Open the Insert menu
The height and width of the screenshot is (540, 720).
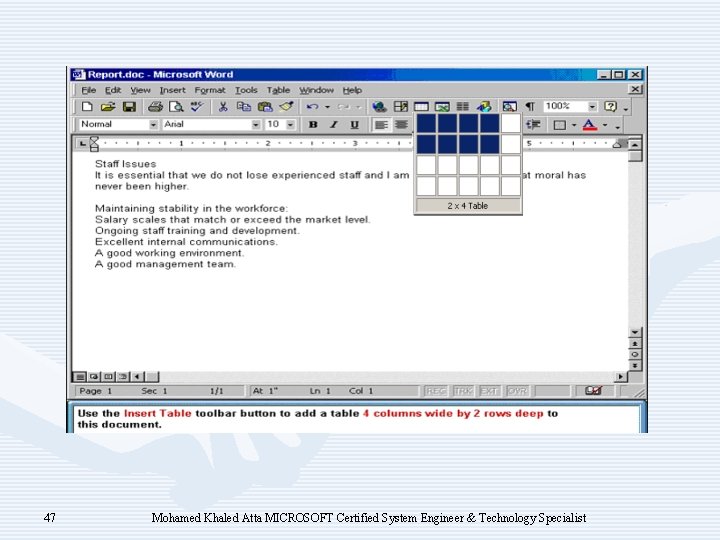tap(172, 90)
